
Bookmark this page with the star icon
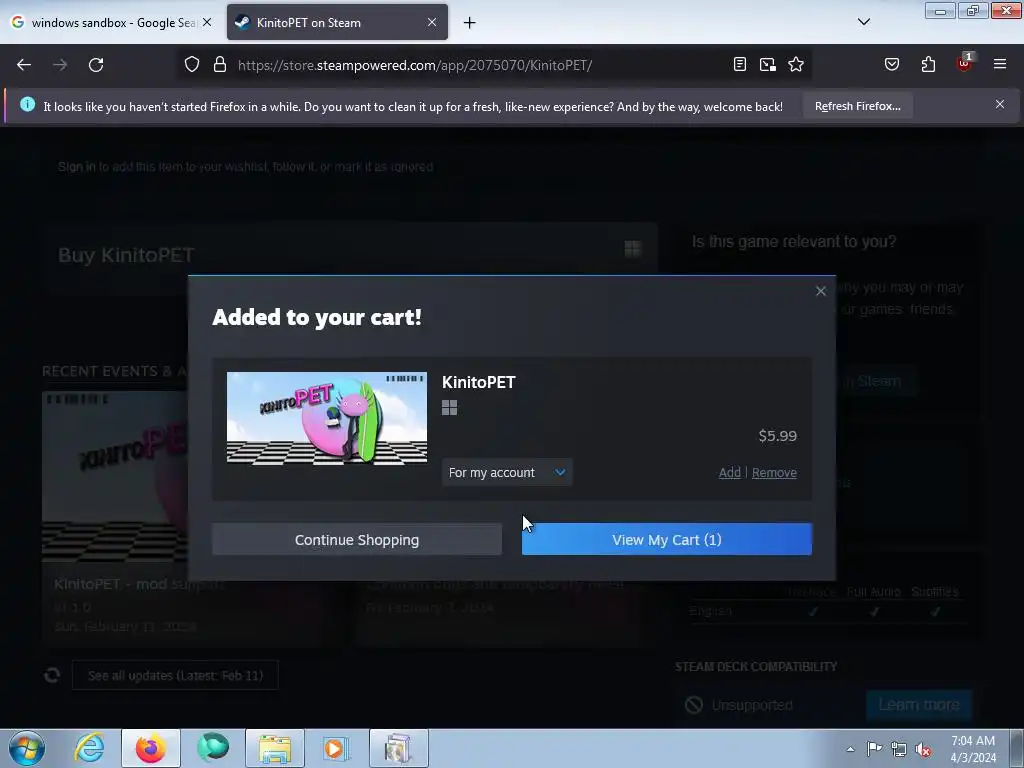click(795, 65)
